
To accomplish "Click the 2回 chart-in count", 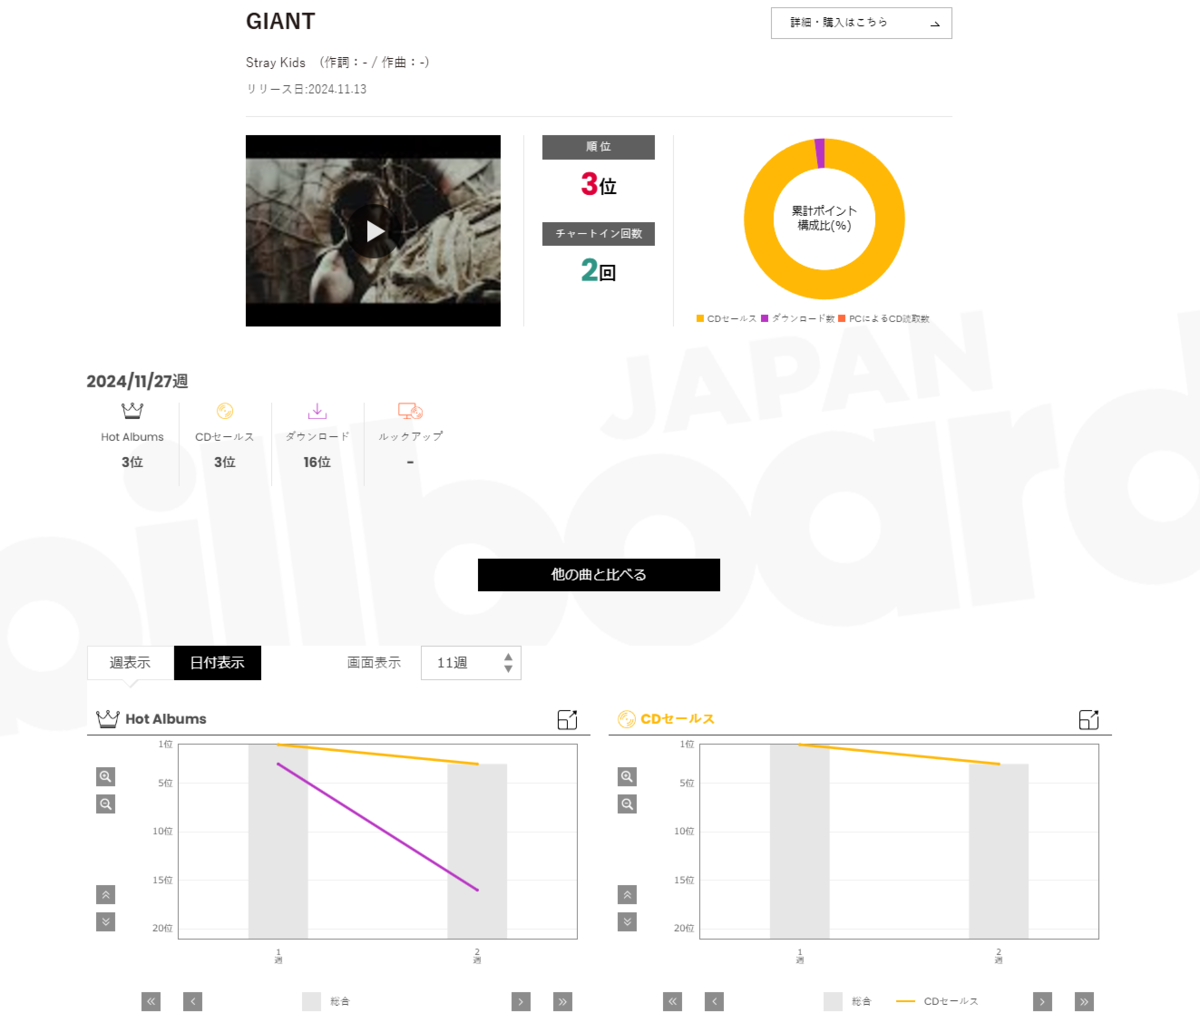I will coord(599,270).
